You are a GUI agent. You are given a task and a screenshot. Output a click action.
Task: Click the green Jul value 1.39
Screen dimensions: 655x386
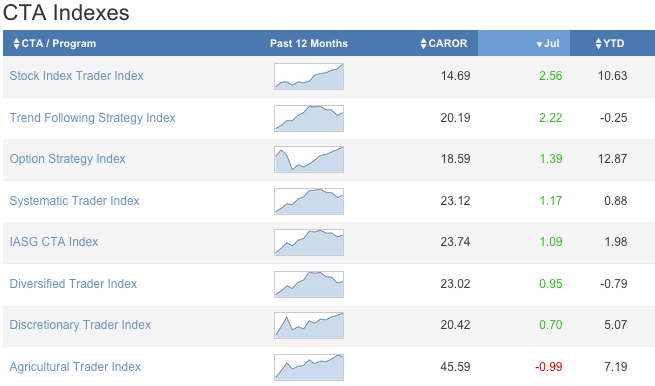(x=551, y=159)
